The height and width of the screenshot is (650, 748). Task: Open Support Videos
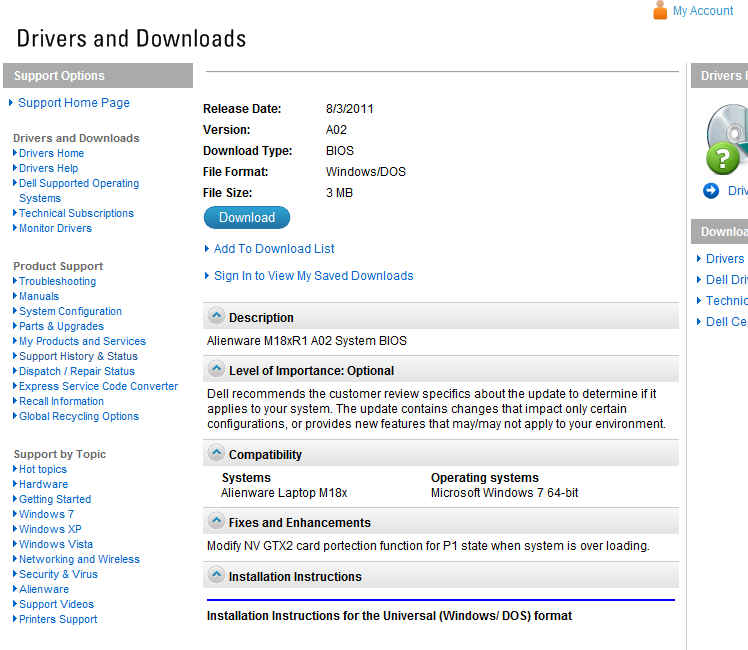coord(56,604)
